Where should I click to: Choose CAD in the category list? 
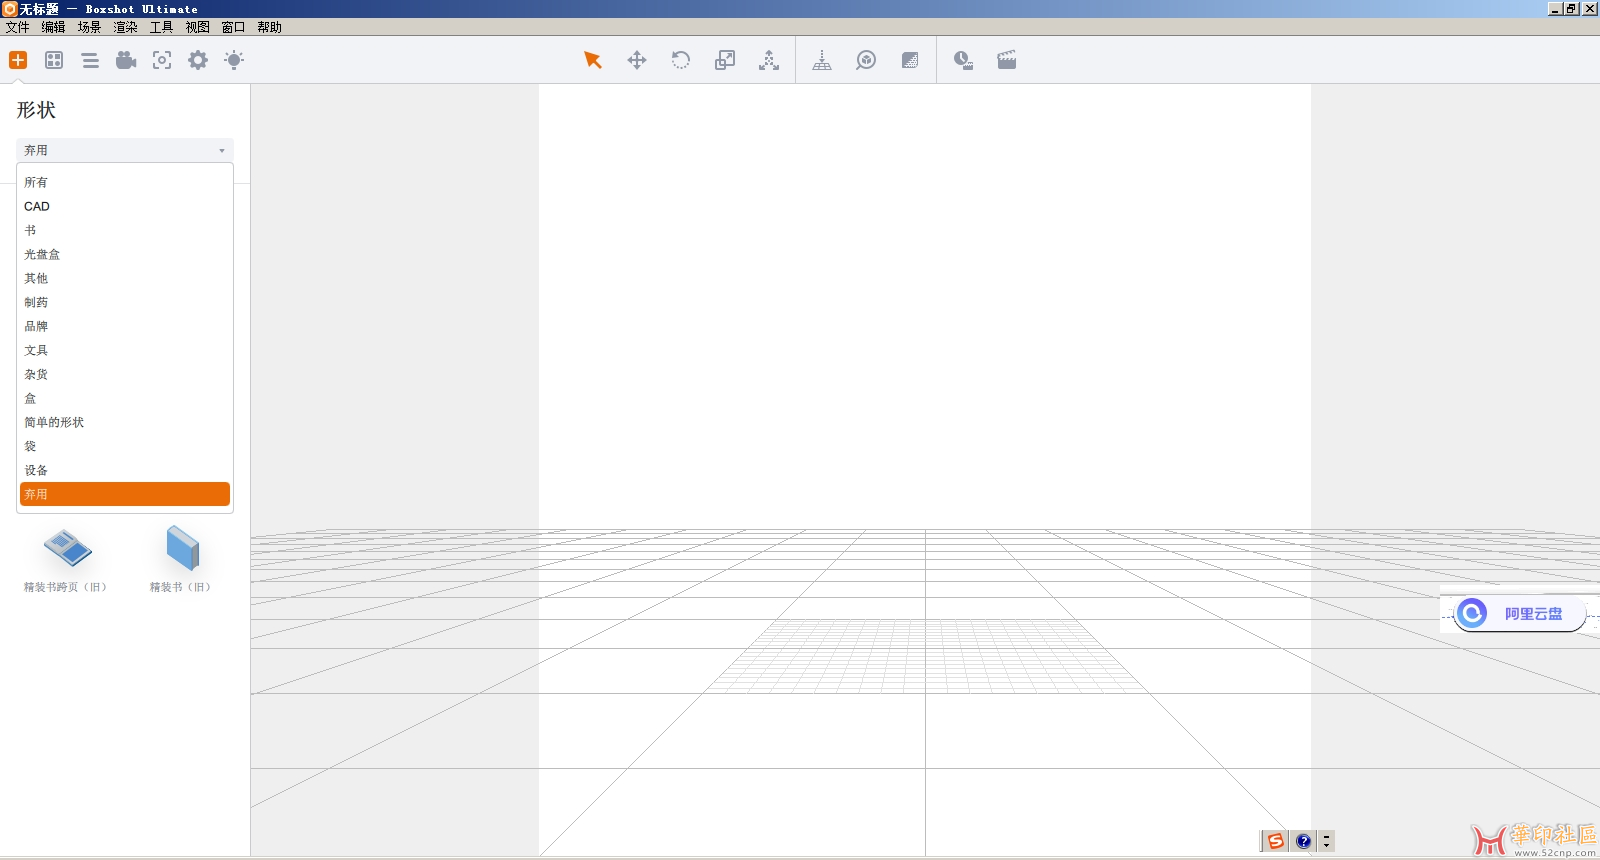click(125, 206)
